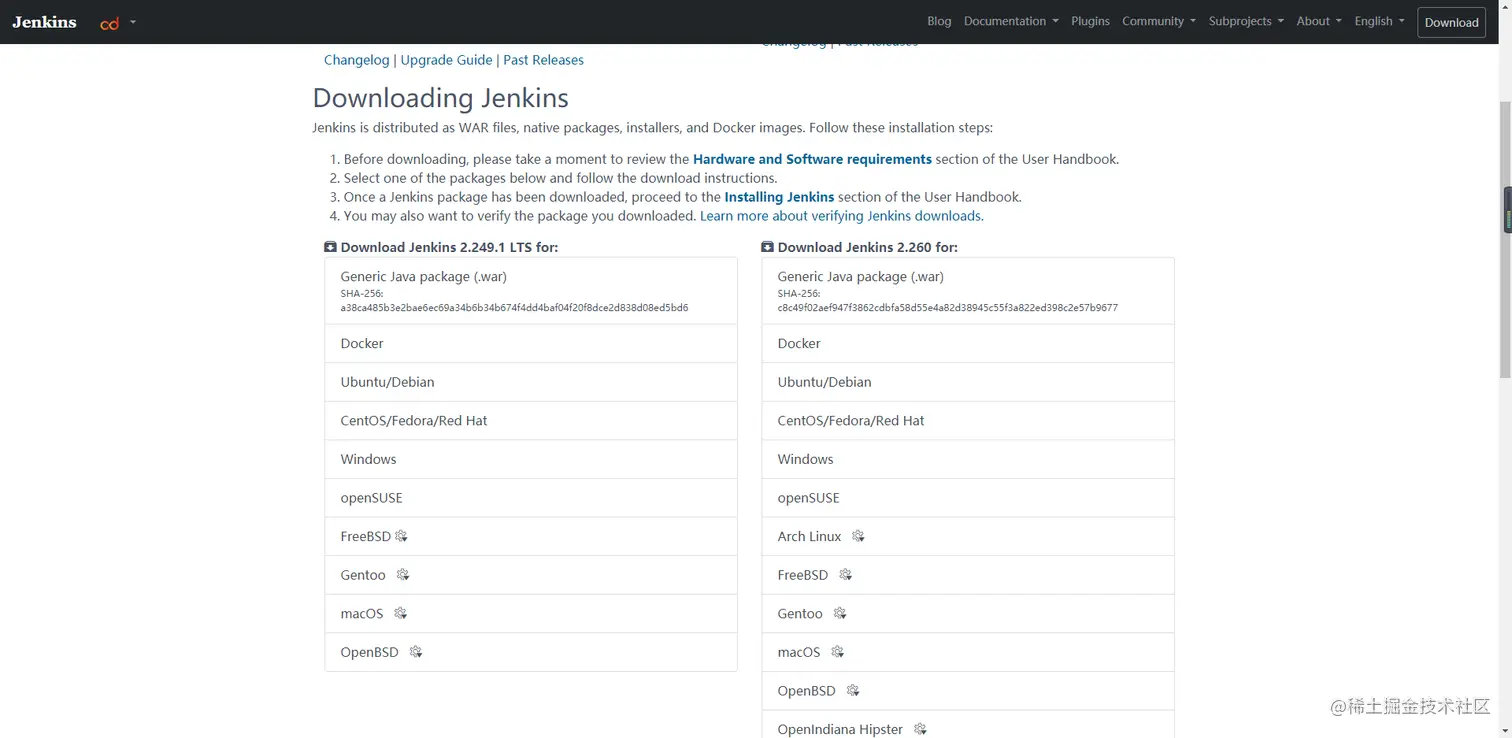Select FreeBSD under Jenkins 2.260
This screenshot has width=1512, height=738.
point(968,575)
